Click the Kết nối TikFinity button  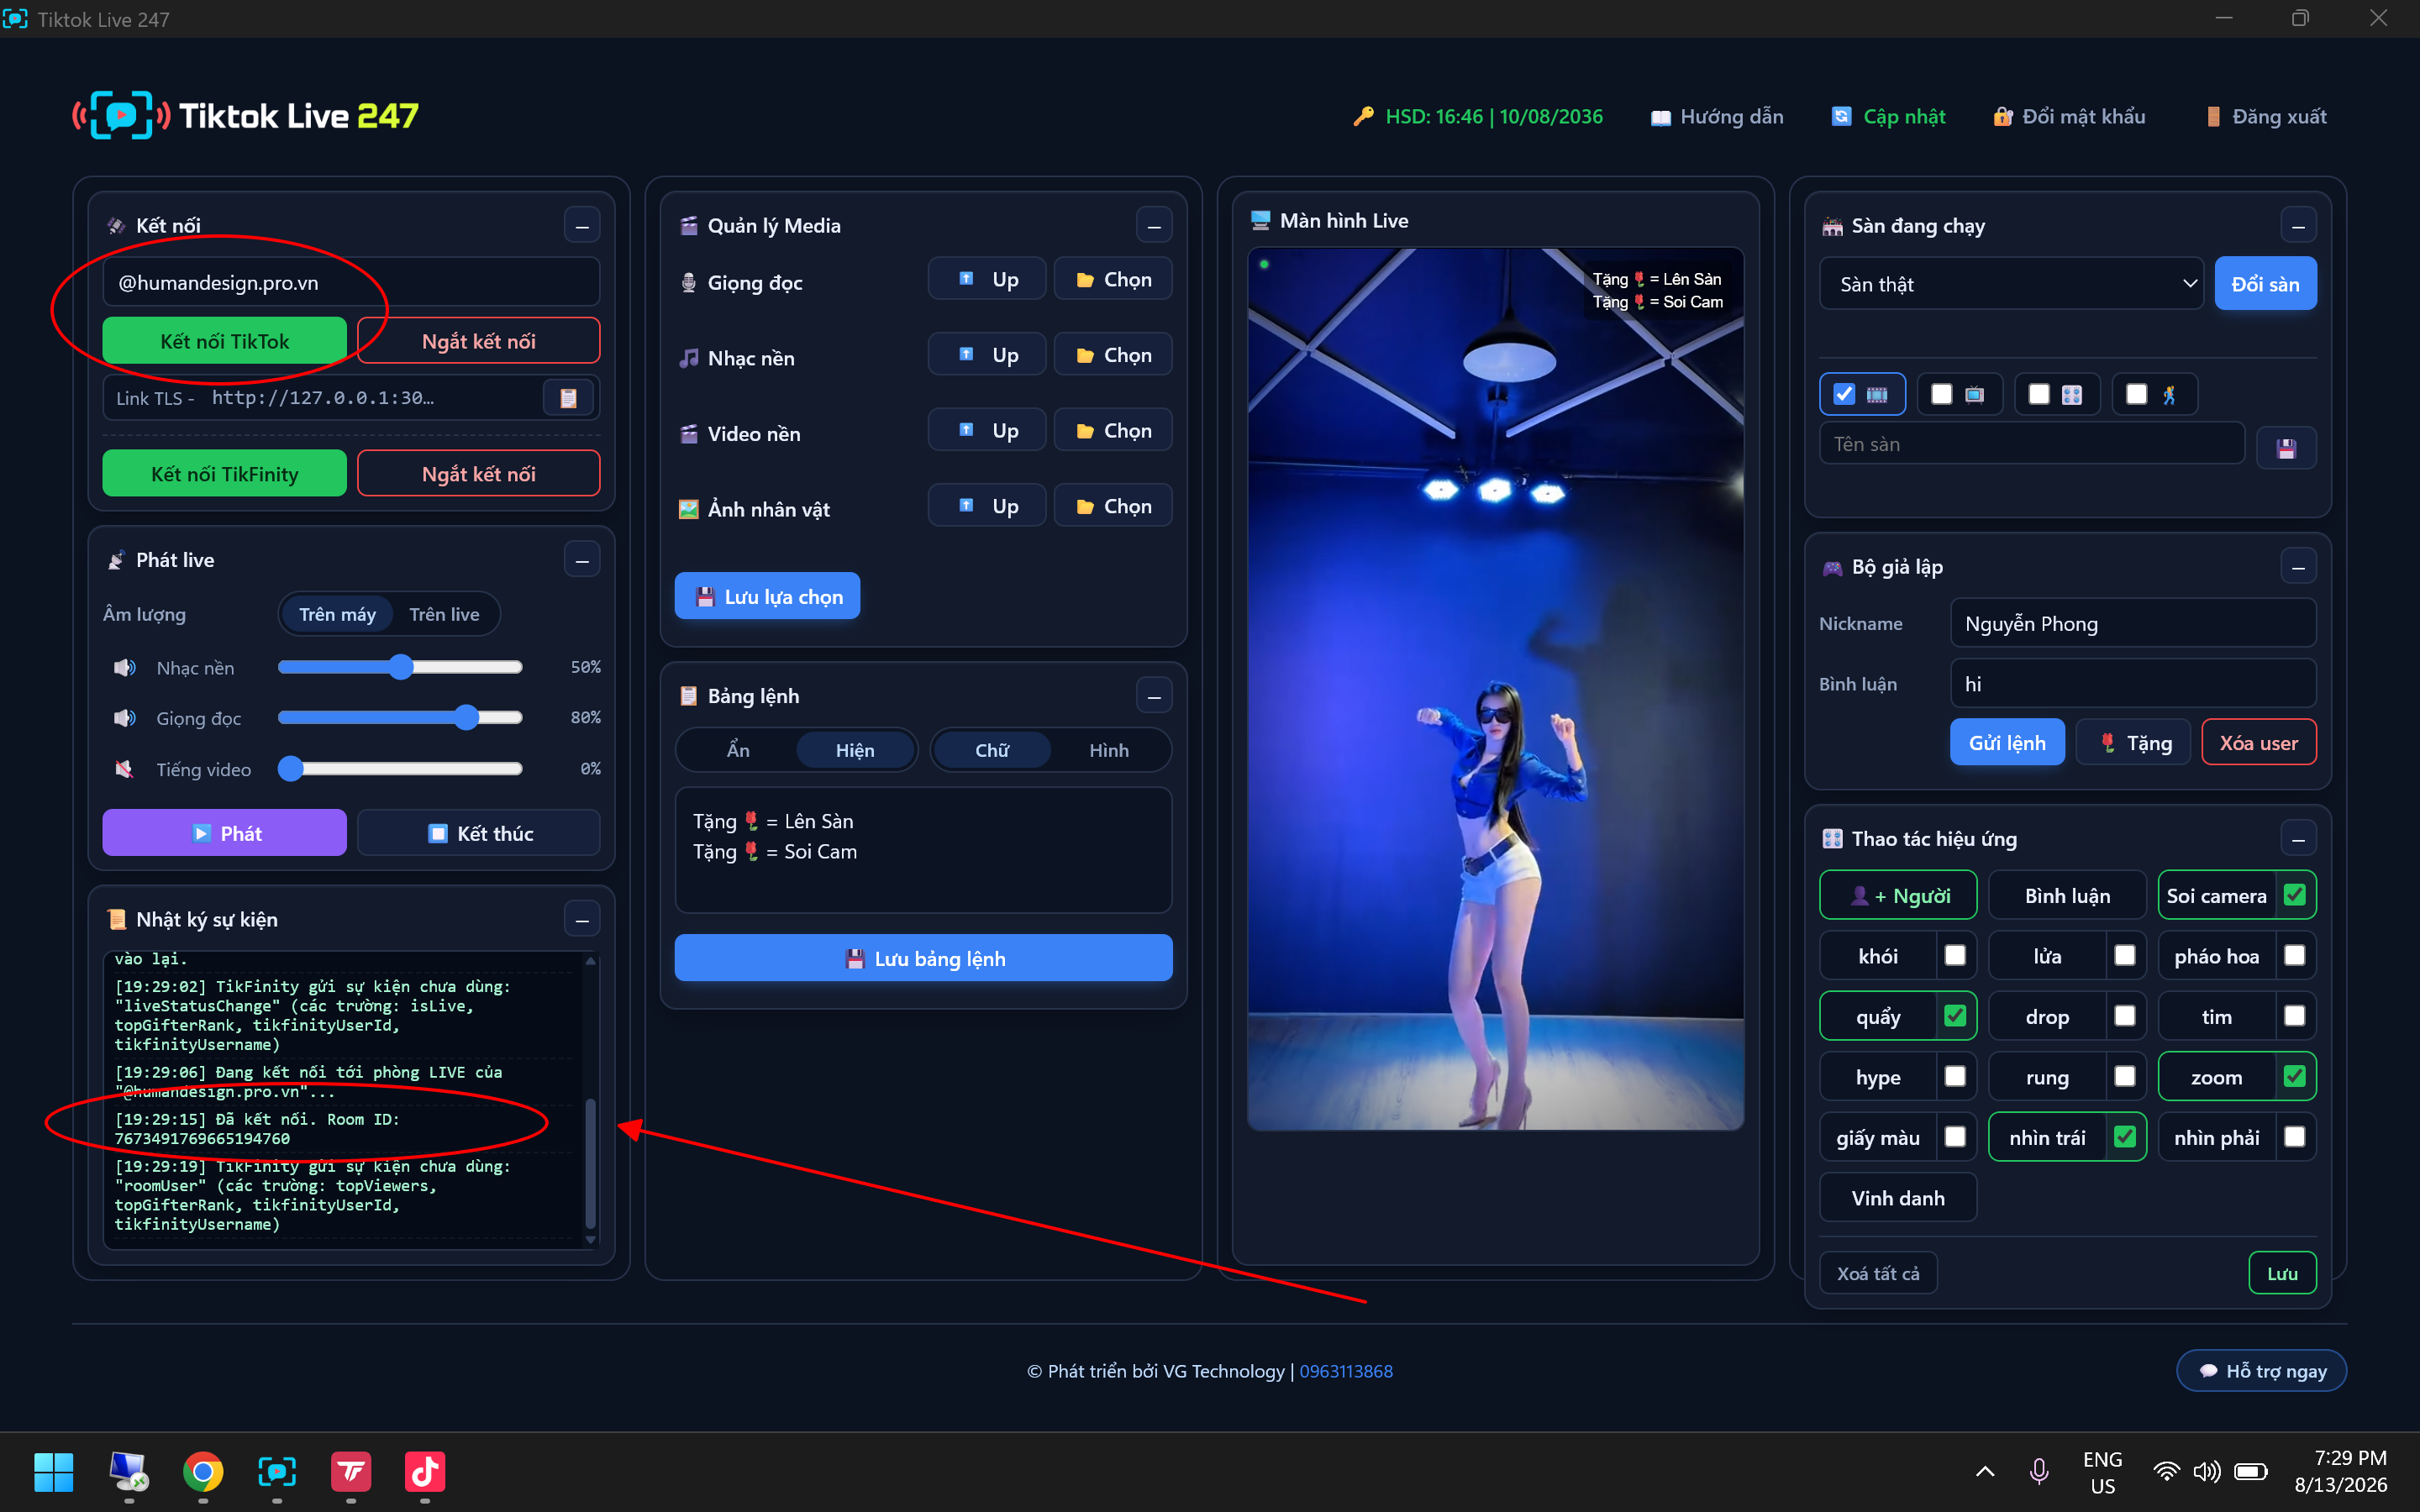click(224, 474)
